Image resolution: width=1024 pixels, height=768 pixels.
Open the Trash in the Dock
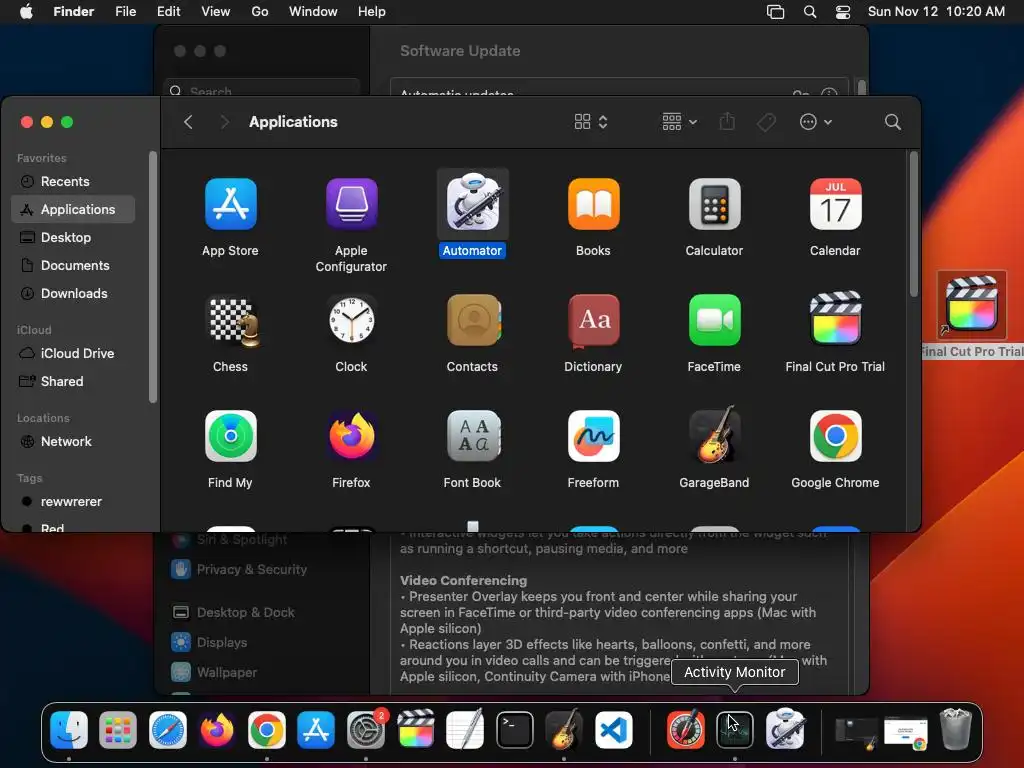coord(955,729)
